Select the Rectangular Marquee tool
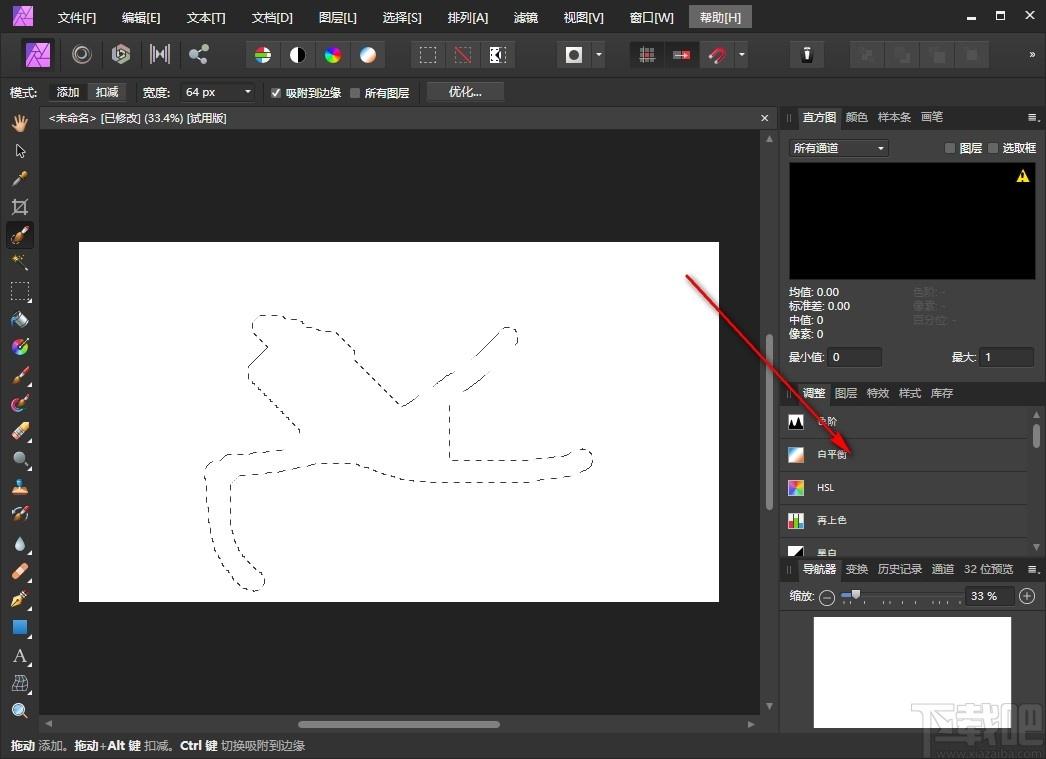The image size is (1046, 759). [20, 291]
